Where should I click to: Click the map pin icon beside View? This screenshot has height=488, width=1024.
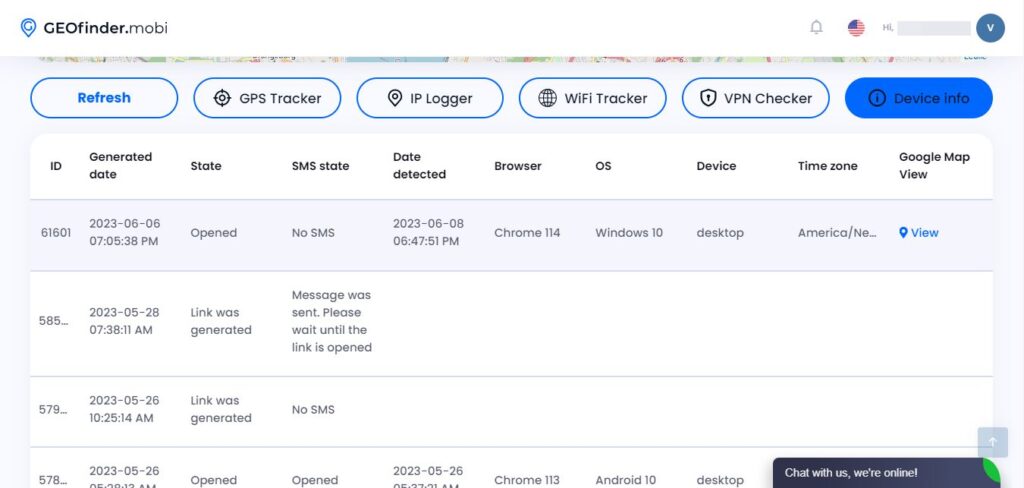[x=903, y=233]
